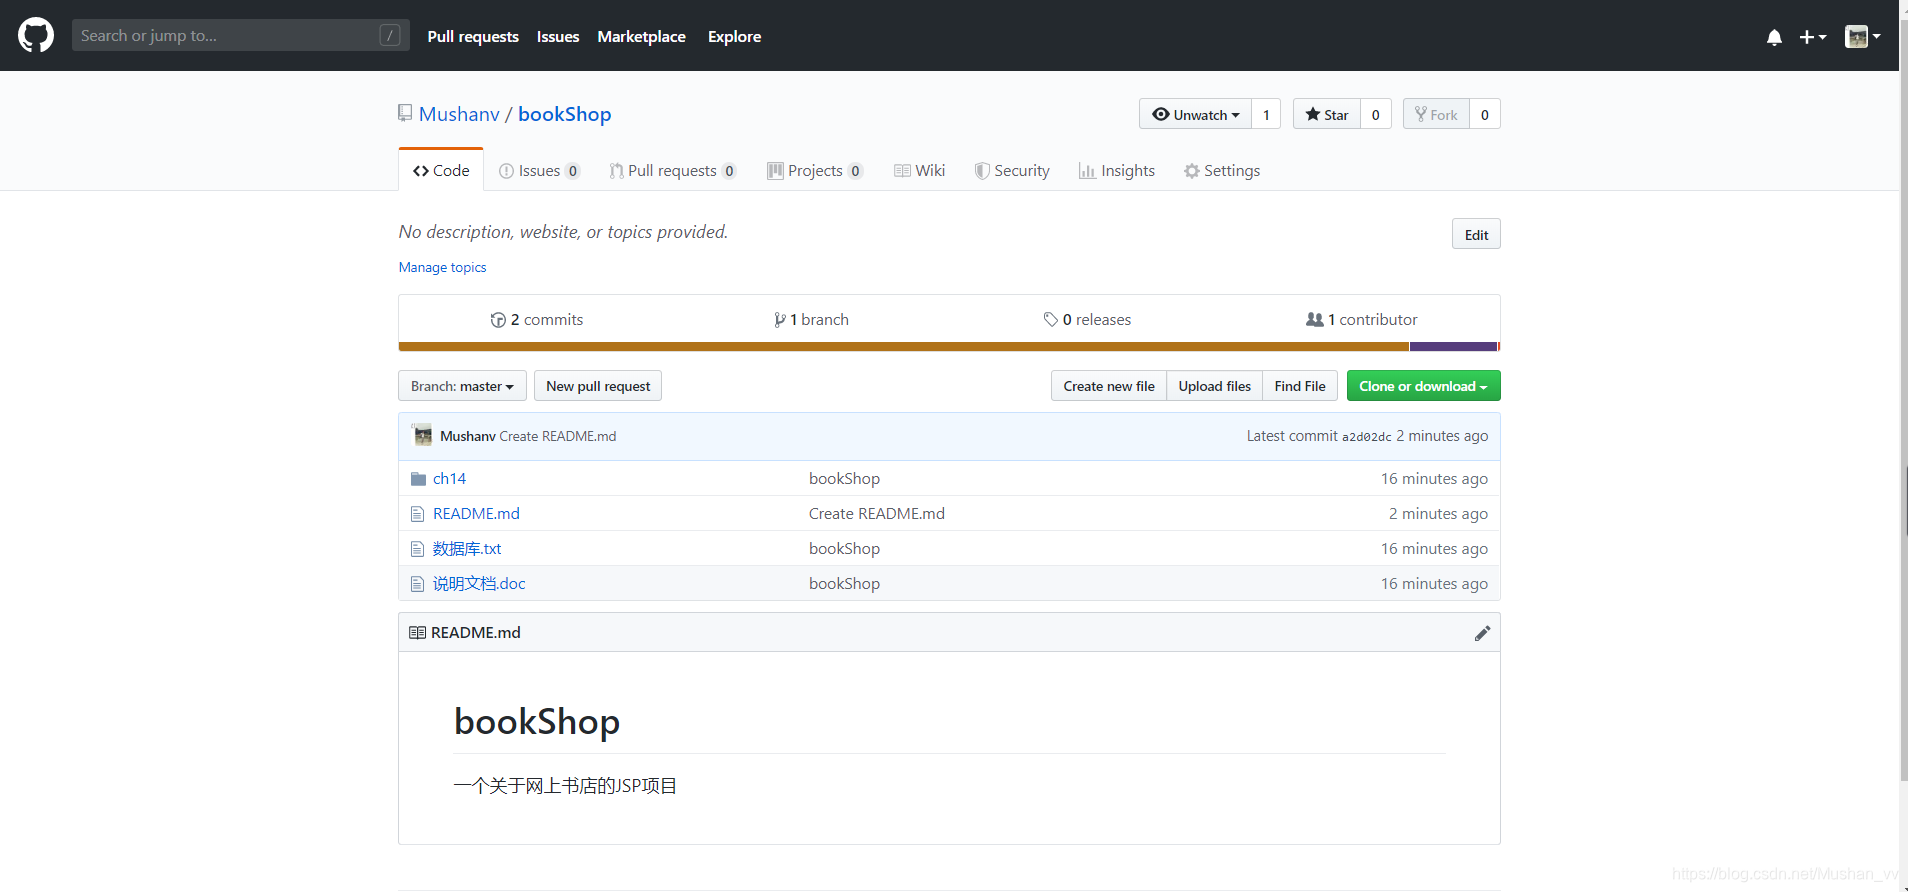Switch to the Security tab
The height and width of the screenshot is (892, 1908).
point(1012,171)
